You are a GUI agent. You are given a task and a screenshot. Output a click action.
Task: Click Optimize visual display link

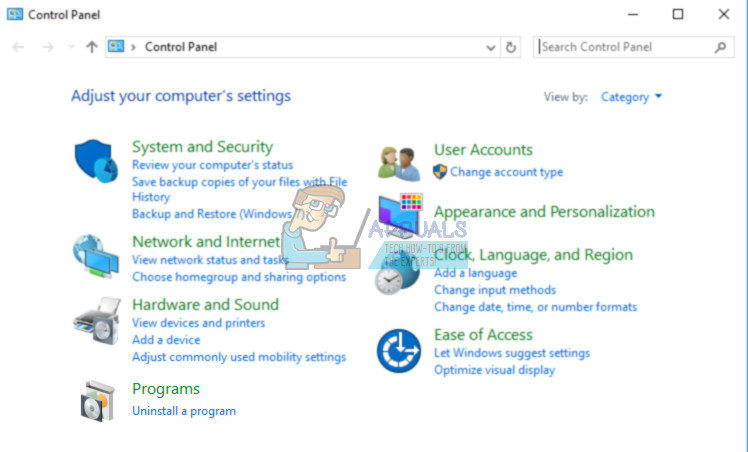[494, 370]
